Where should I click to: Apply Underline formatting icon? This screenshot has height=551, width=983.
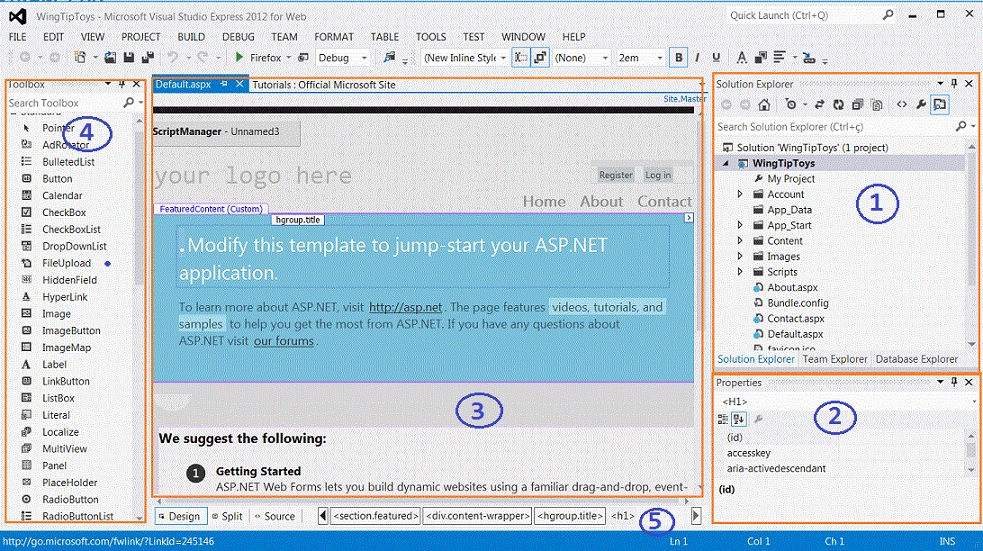point(716,58)
